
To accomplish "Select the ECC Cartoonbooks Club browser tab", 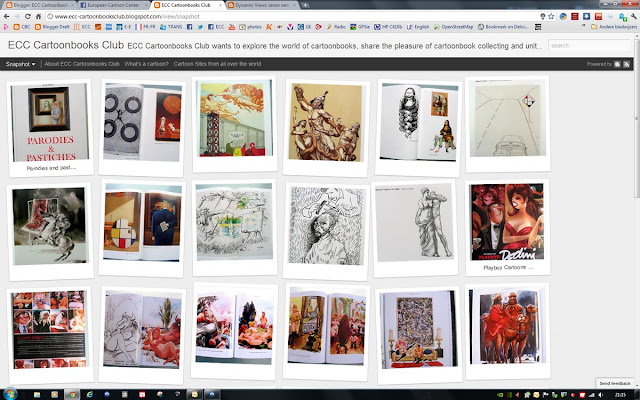I will point(187,5).
